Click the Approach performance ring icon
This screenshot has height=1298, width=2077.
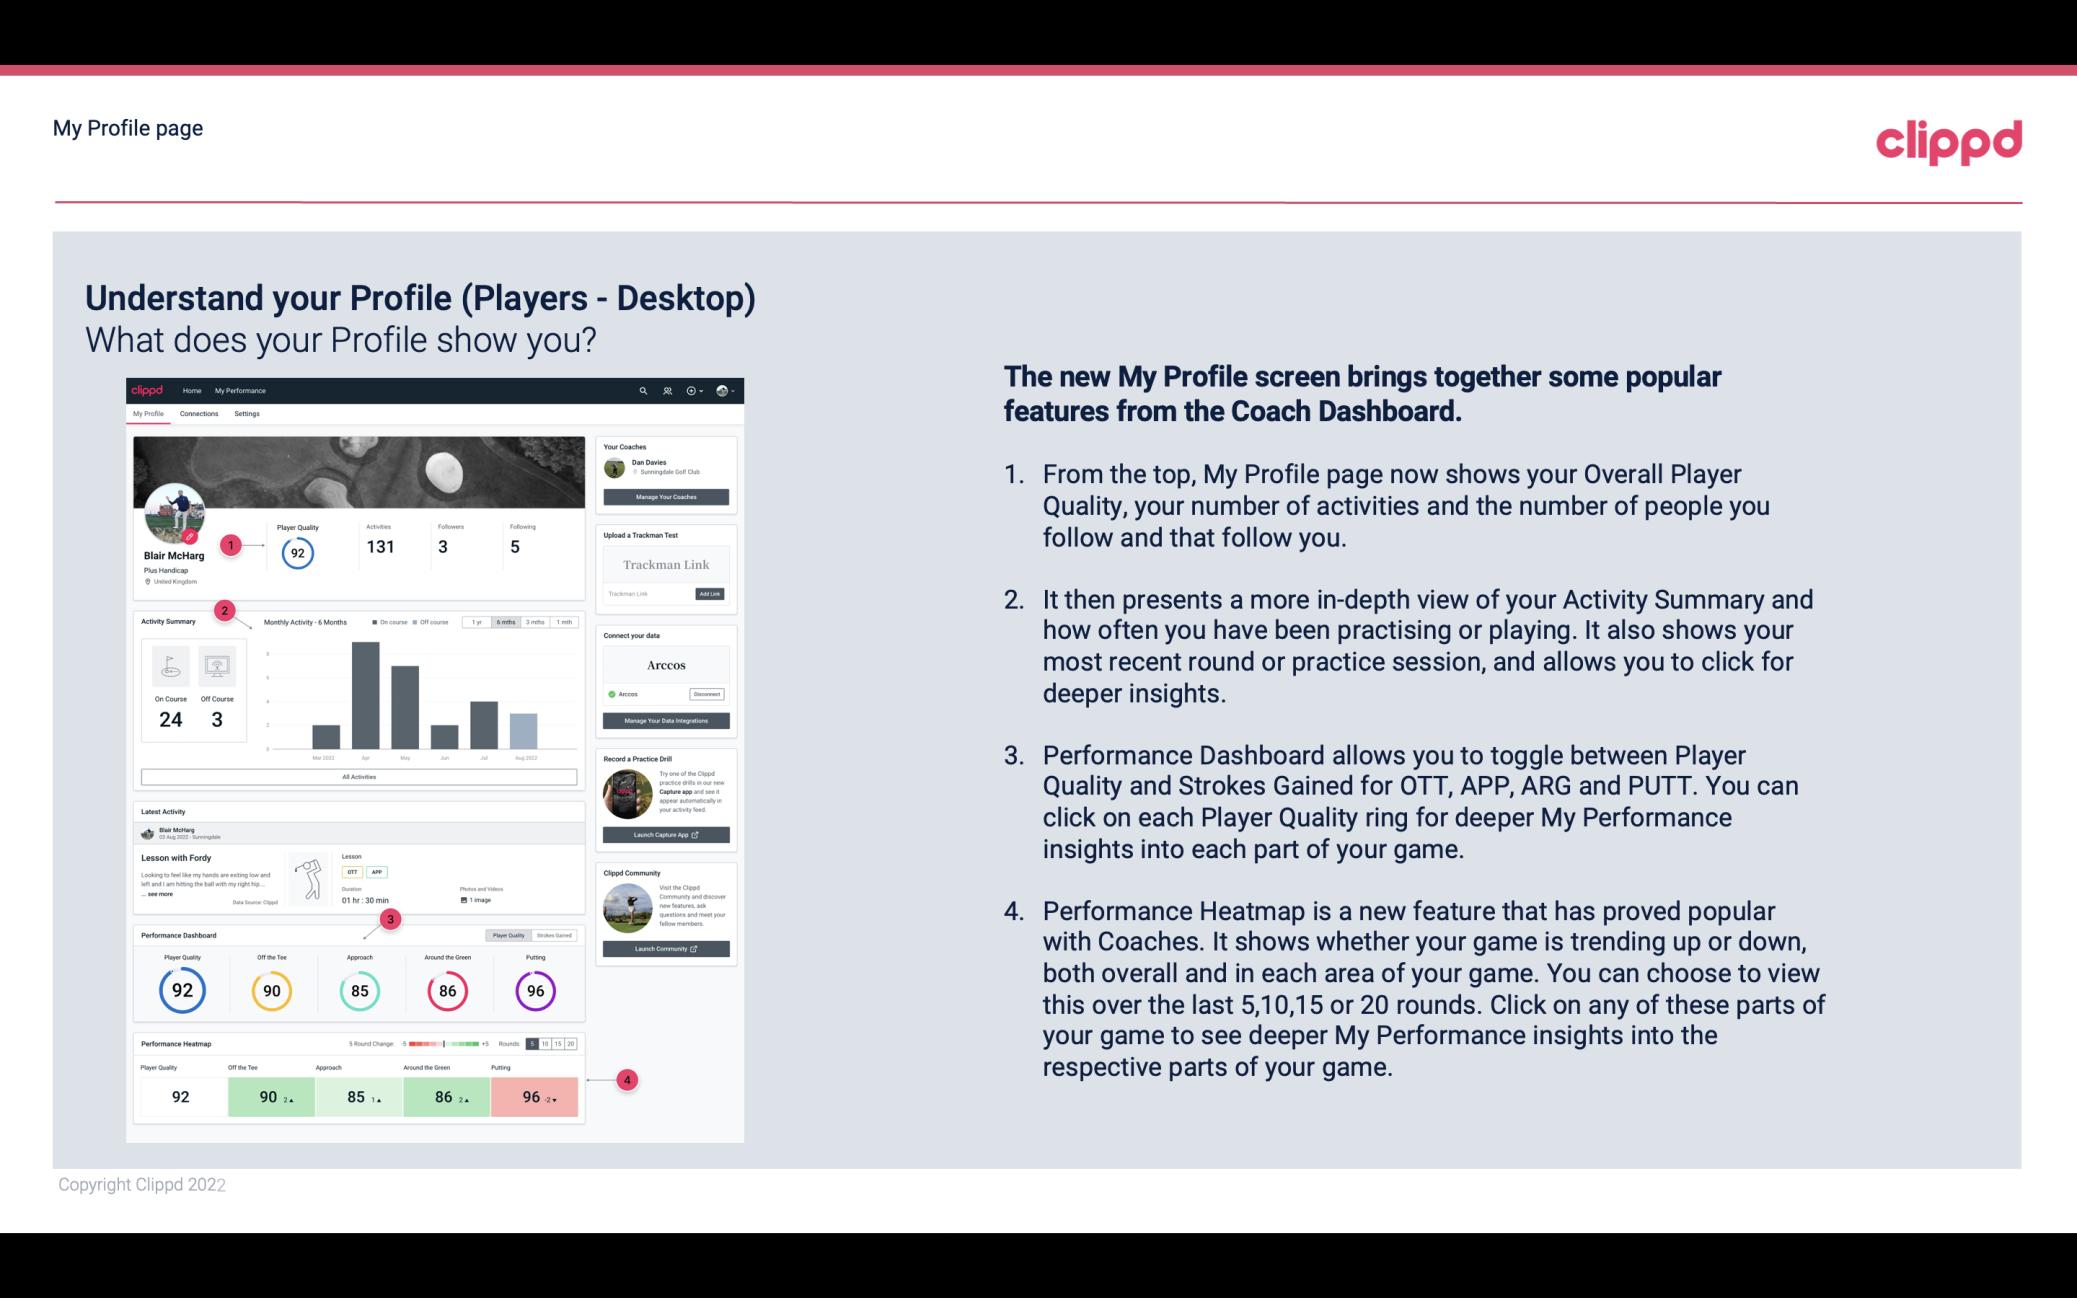[x=359, y=990]
